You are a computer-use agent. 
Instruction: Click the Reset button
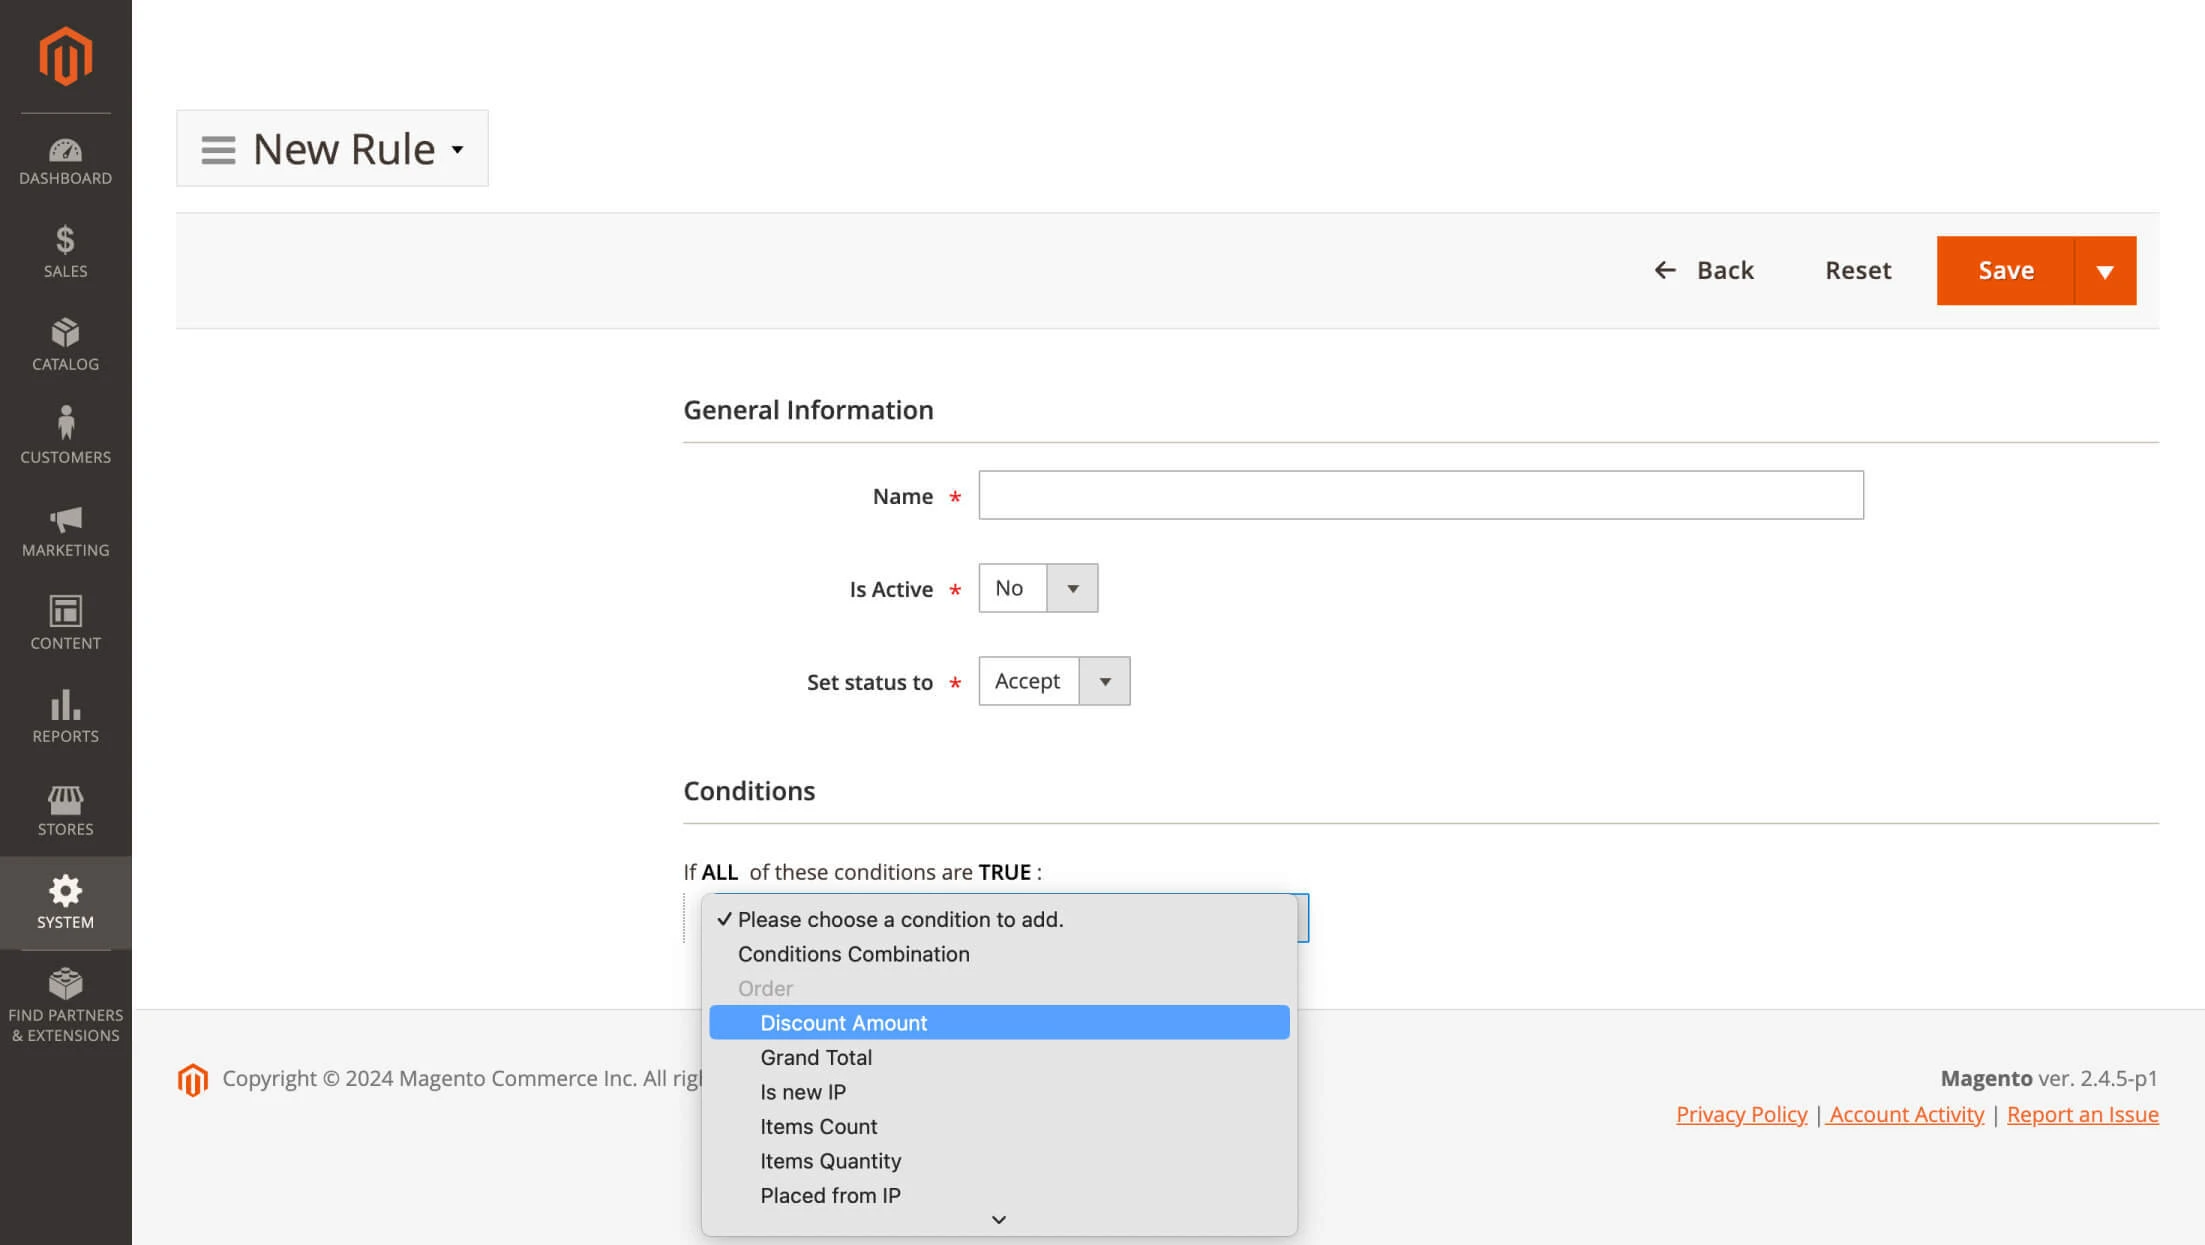point(1857,270)
